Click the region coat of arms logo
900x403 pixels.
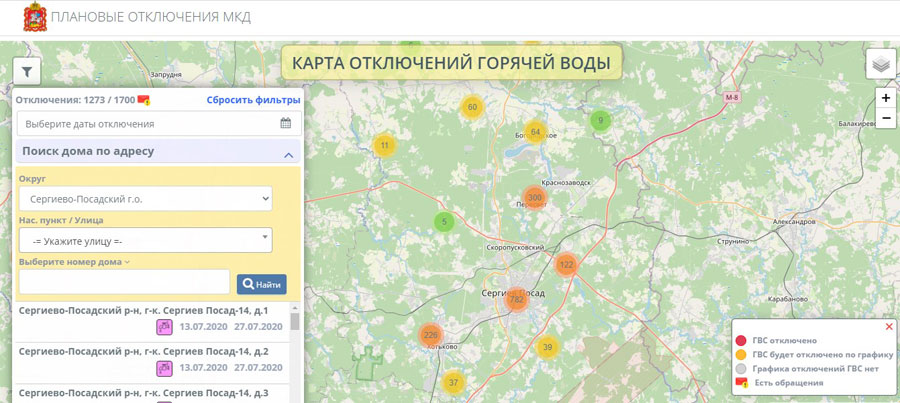34,17
